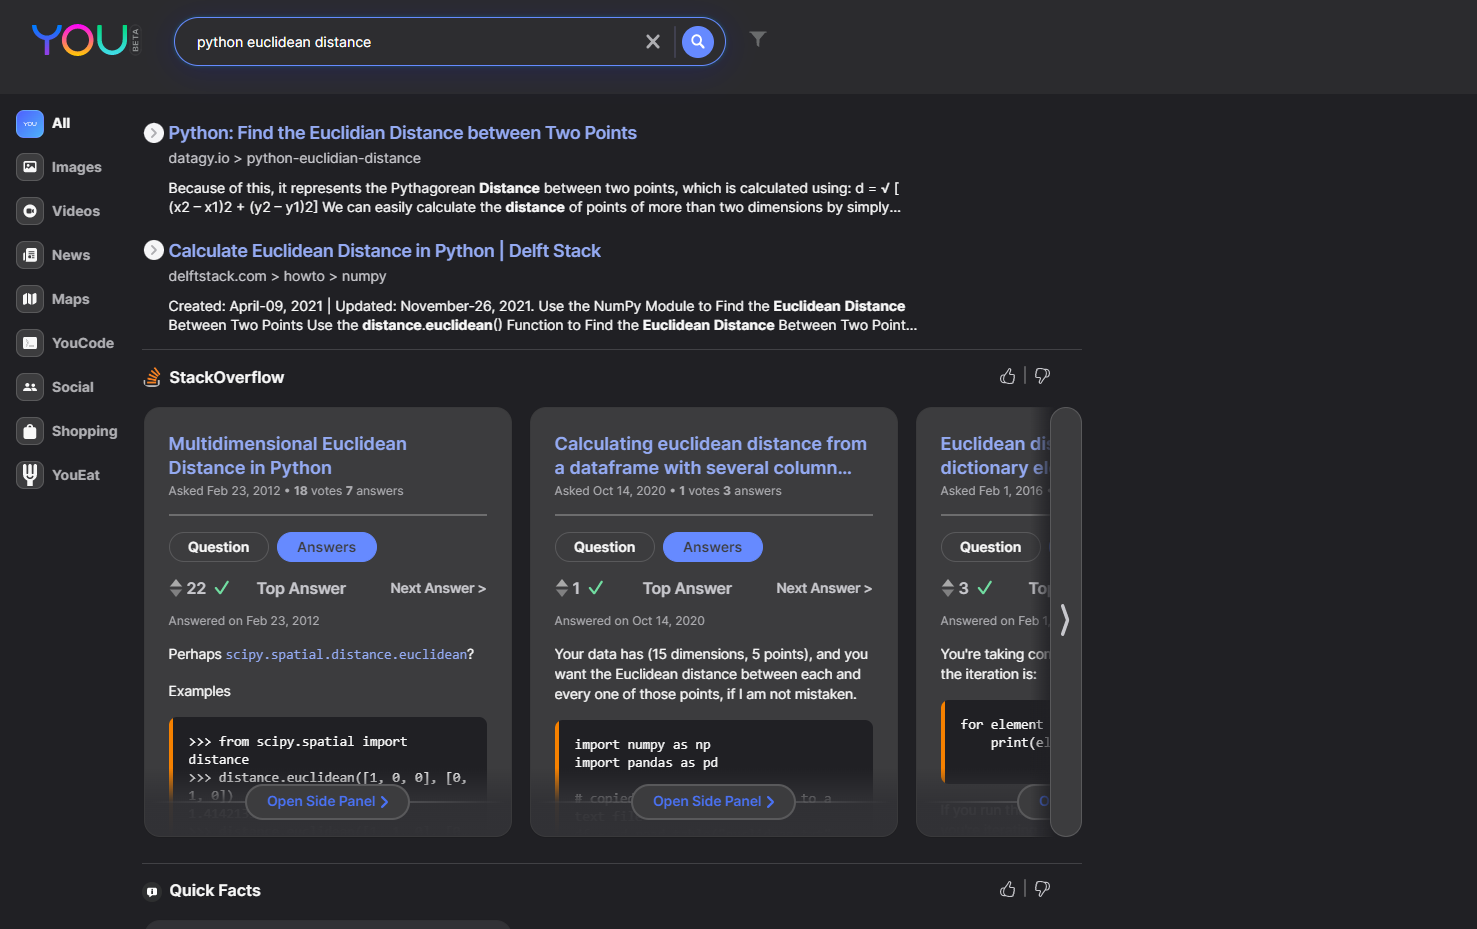The width and height of the screenshot is (1477, 929).
Task: Go to the You.com logo home
Action: point(80,41)
